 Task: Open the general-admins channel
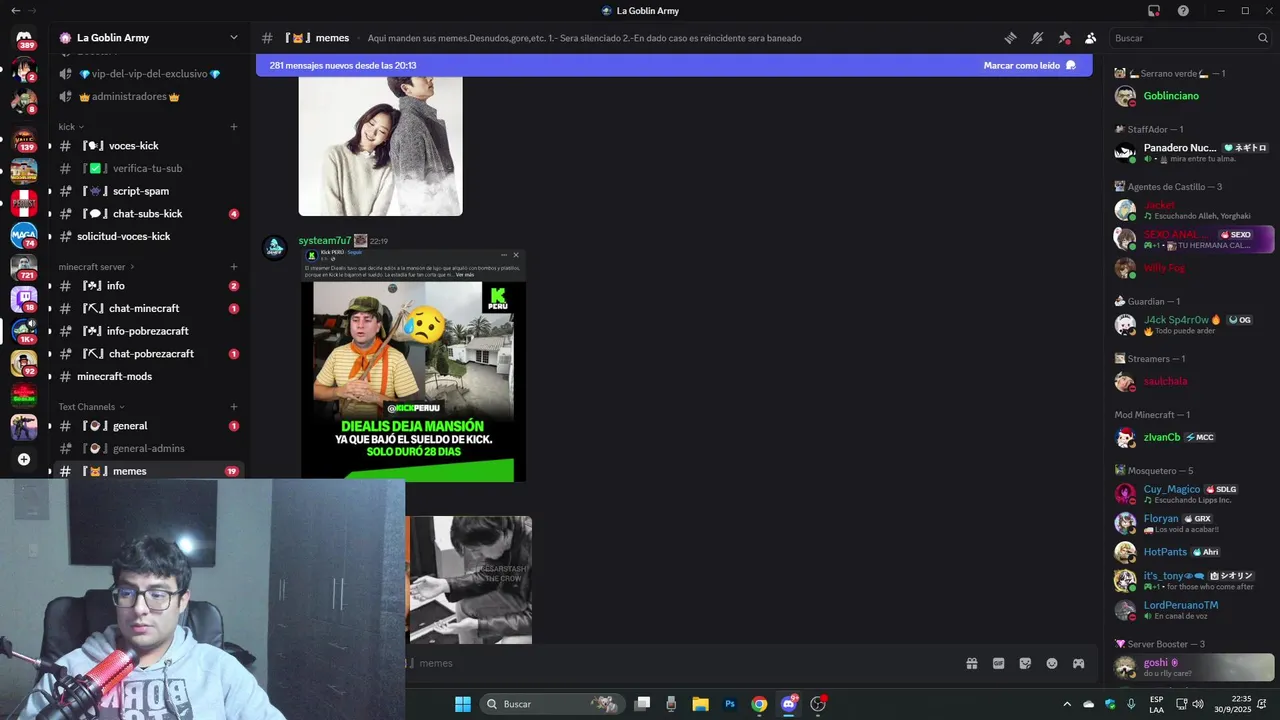point(149,448)
